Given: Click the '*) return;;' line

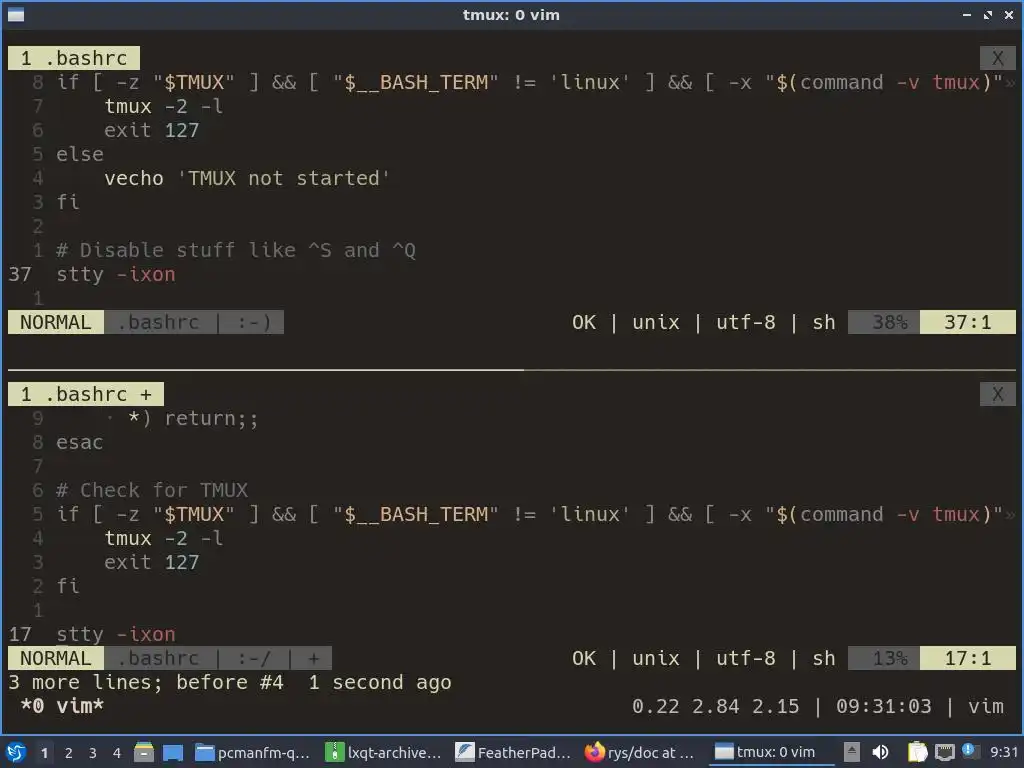Looking at the screenshot, I should point(193,419).
